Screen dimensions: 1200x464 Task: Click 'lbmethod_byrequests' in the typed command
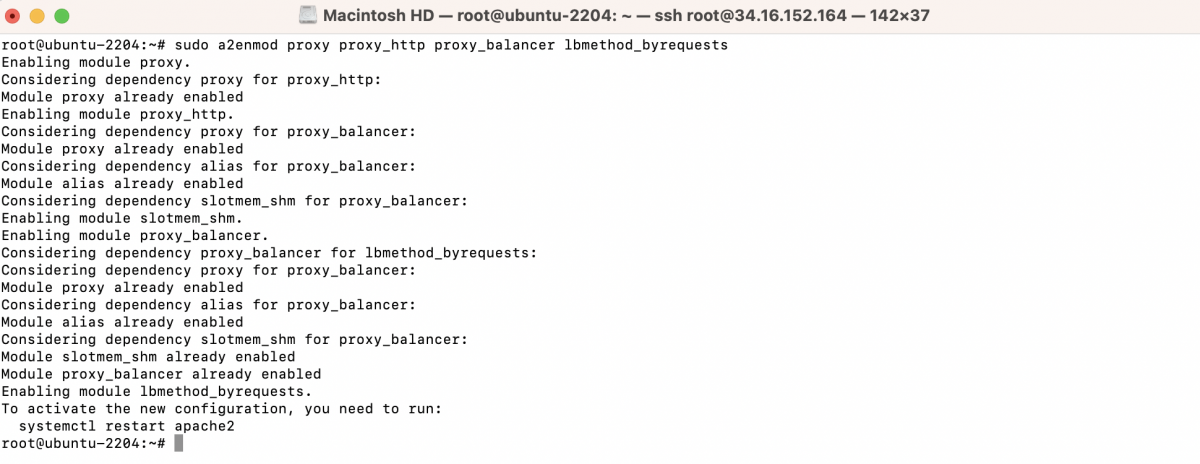[646, 46]
